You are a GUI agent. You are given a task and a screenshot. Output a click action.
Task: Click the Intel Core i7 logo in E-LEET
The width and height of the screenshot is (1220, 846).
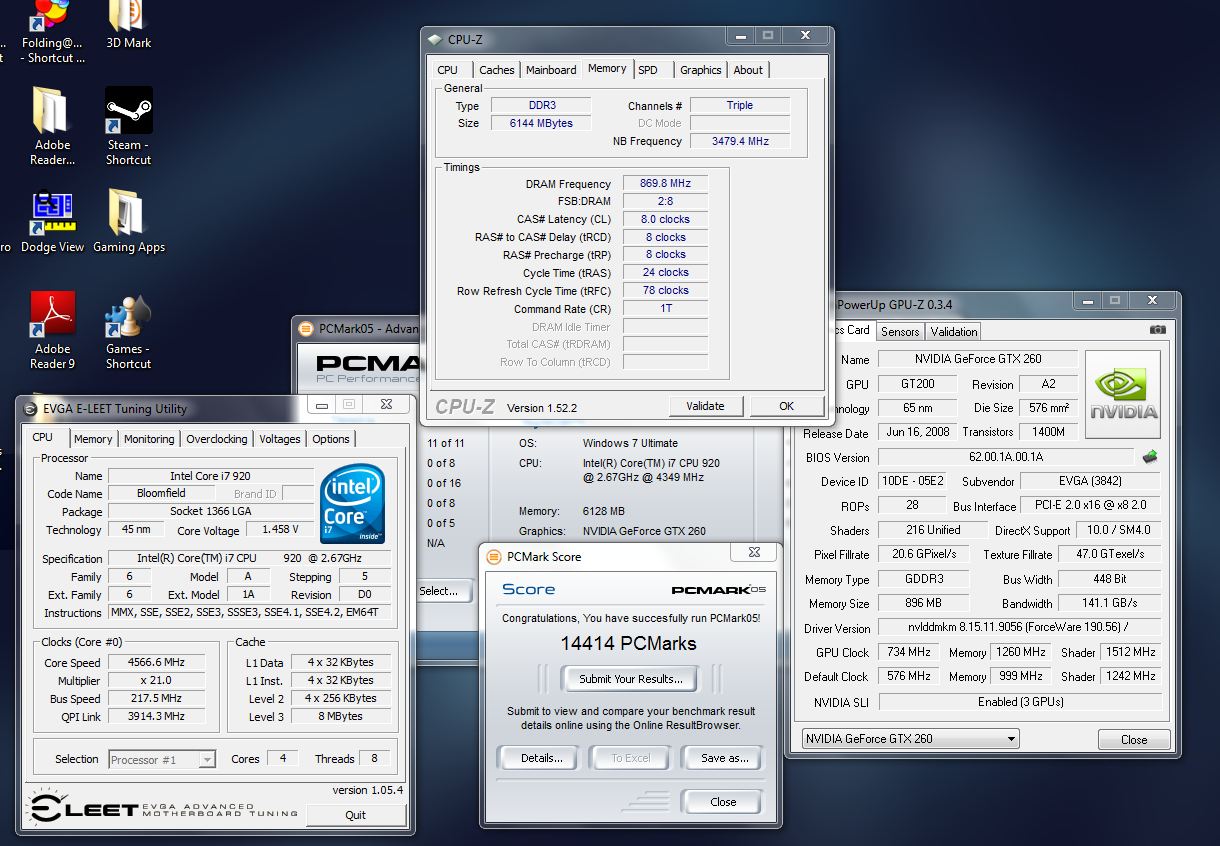pyautogui.click(x=351, y=504)
